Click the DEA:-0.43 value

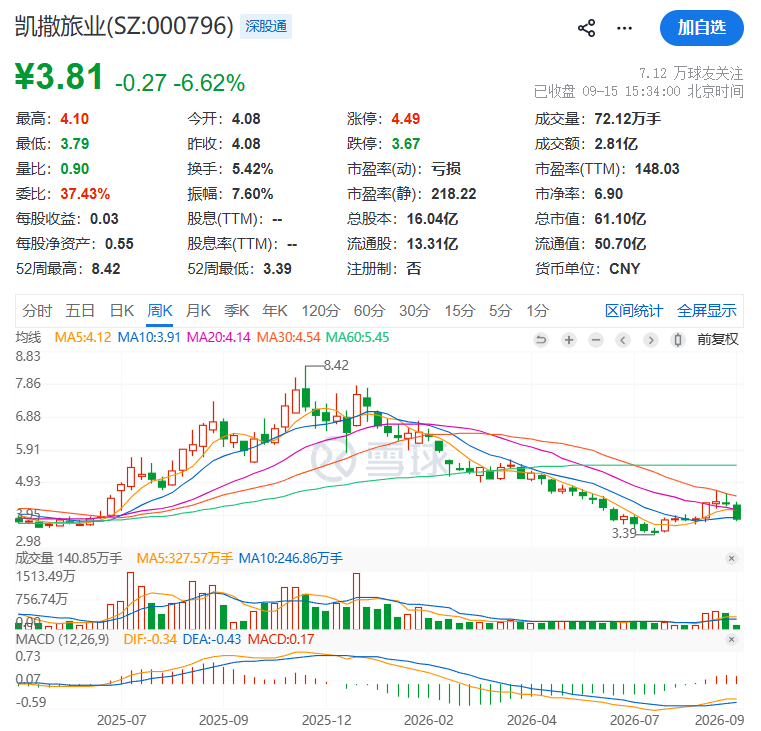tap(212, 639)
